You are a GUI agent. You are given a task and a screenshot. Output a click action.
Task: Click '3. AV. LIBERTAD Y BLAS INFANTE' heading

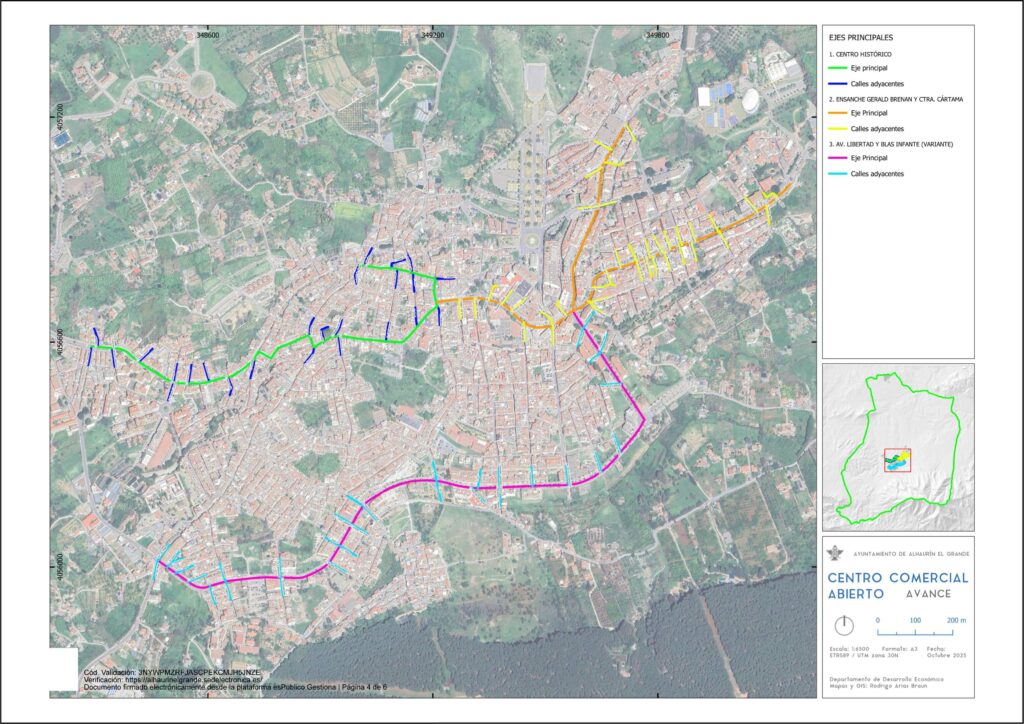coord(891,144)
